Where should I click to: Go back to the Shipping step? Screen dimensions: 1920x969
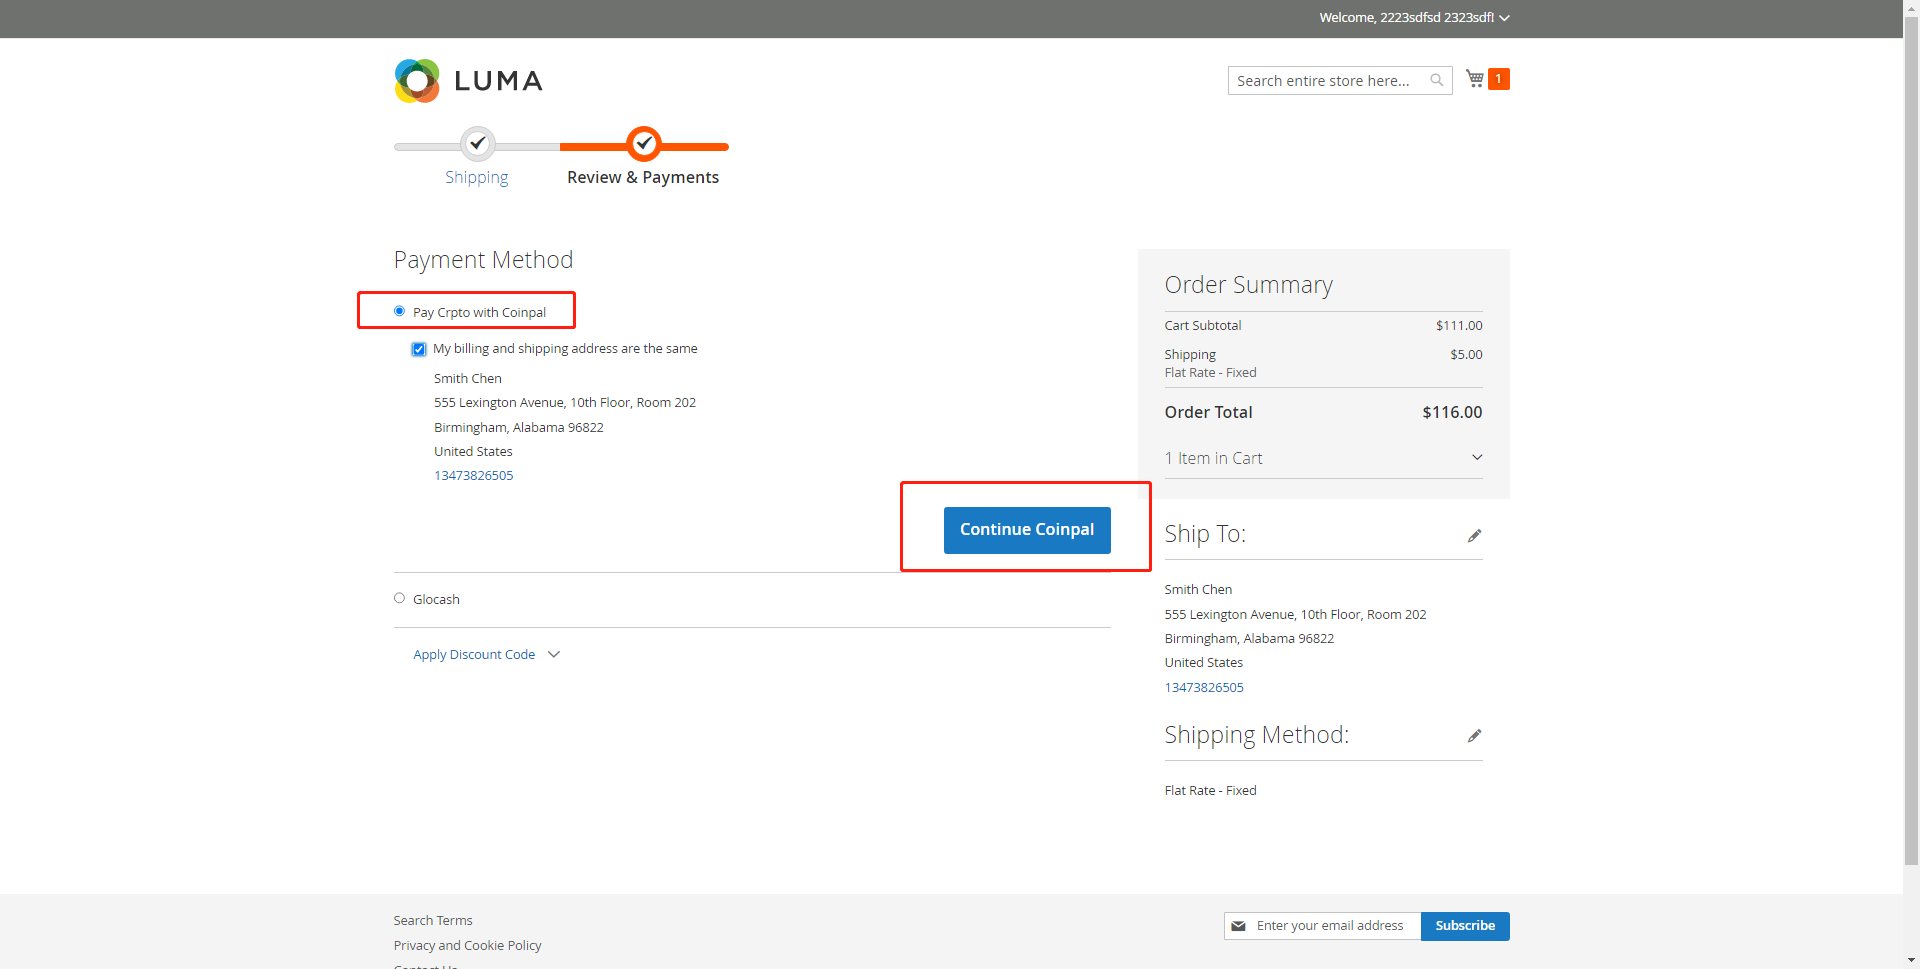pos(477,177)
